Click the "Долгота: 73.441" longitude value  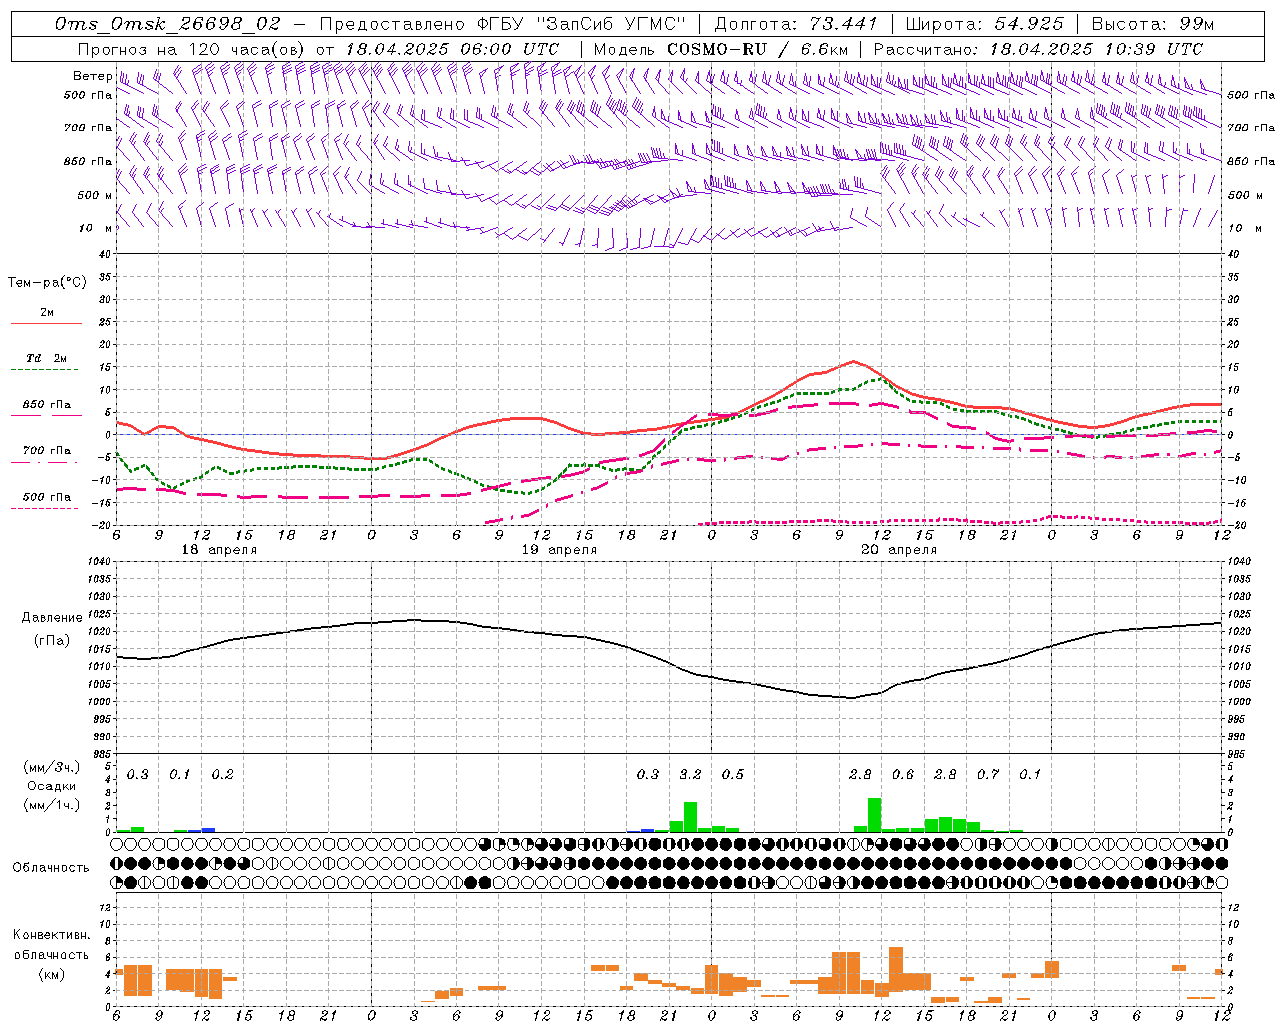pyautogui.click(x=796, y=24)
